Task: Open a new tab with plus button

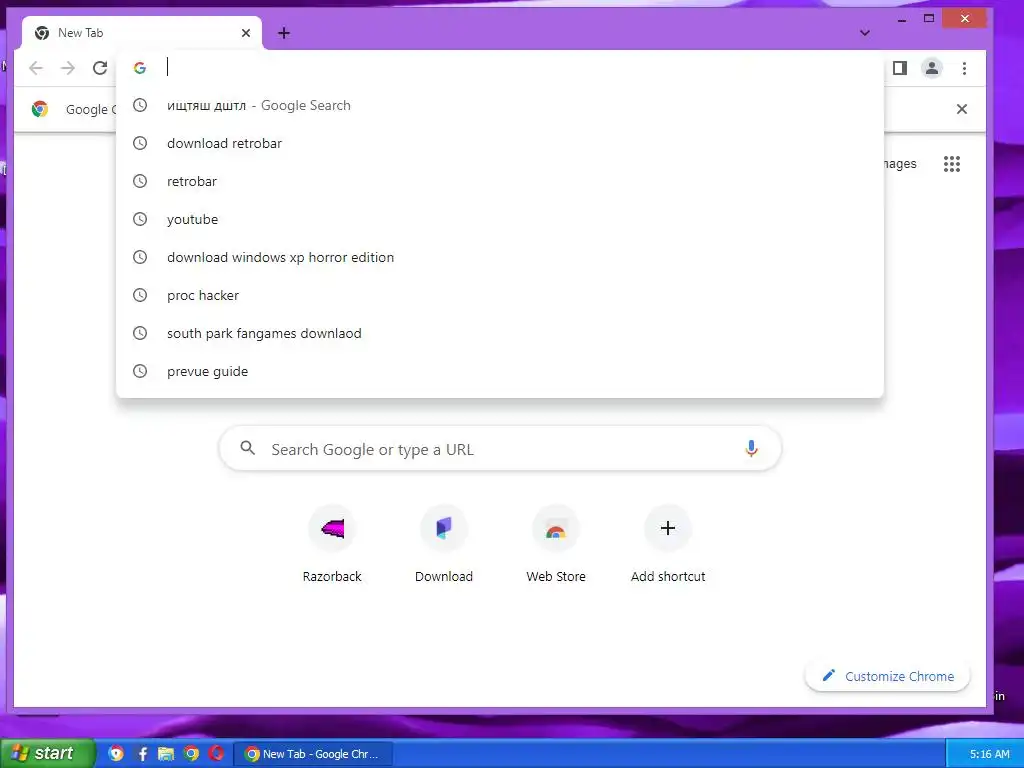Action: pos(283,33)
